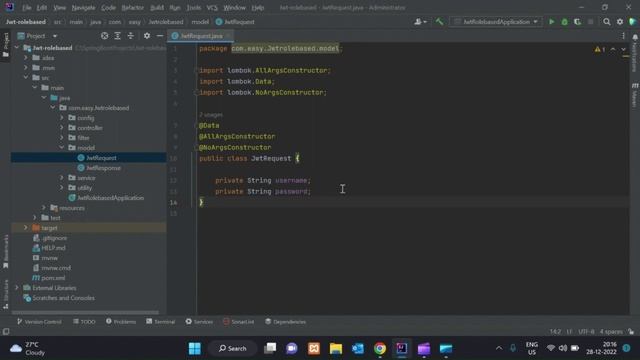Screen dimensions: 640x360
Task: Expand the config package
Action: [62, 118]
